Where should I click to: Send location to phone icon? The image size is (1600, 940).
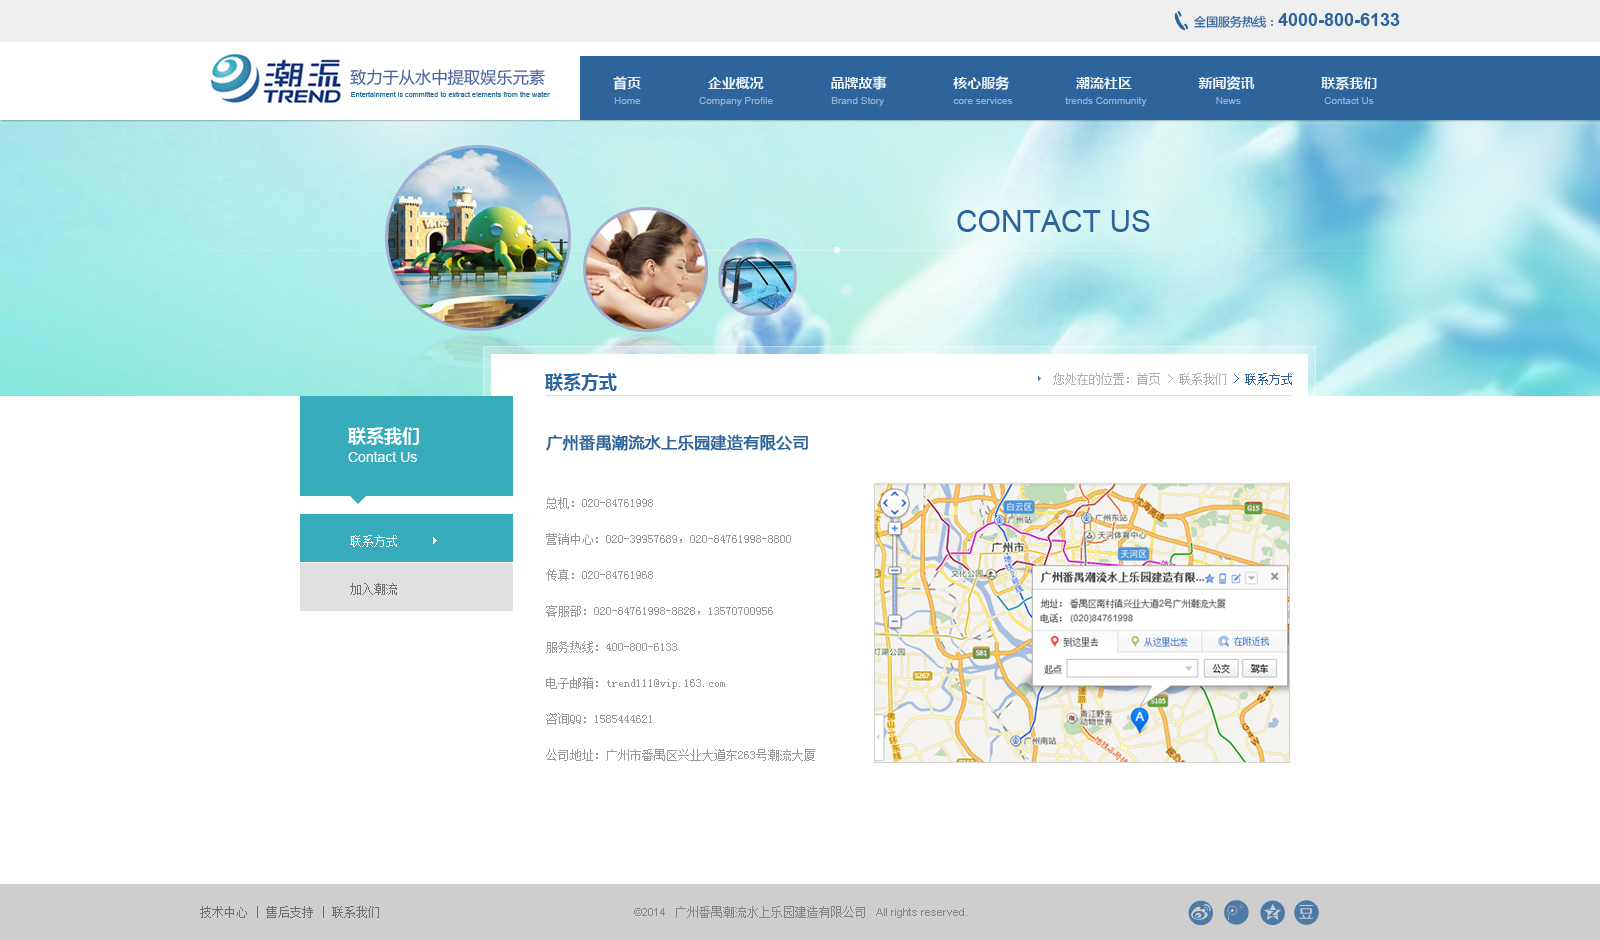(1223, 578)
